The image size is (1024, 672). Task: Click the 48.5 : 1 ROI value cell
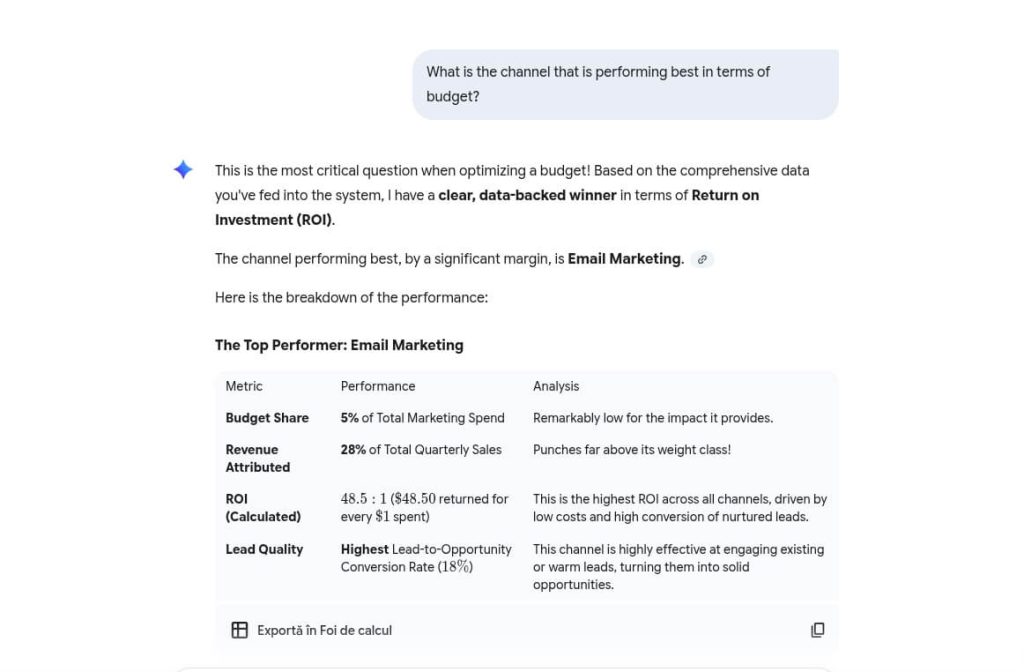click(424, 508)
